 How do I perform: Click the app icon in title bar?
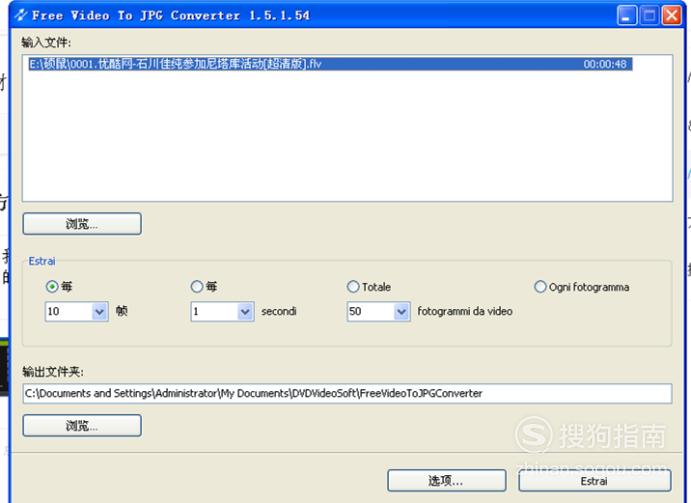click(21, 15)
